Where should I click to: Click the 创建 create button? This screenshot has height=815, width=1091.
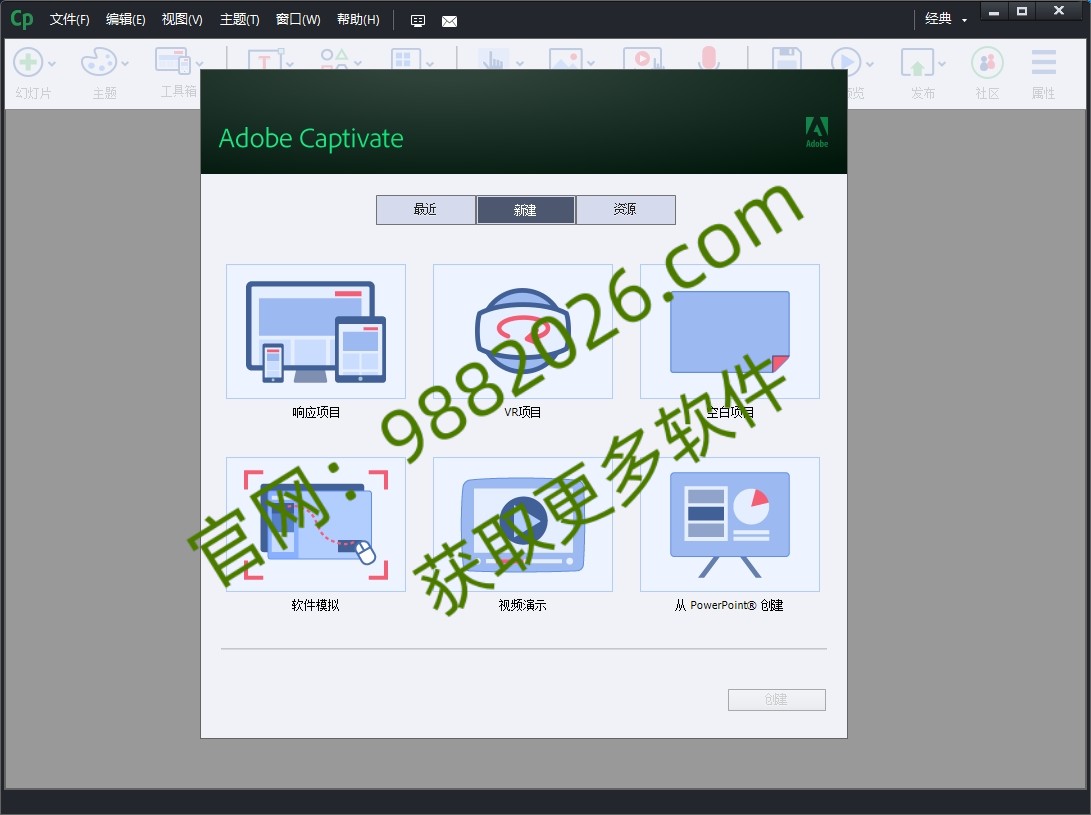click(x=777, y=699)
